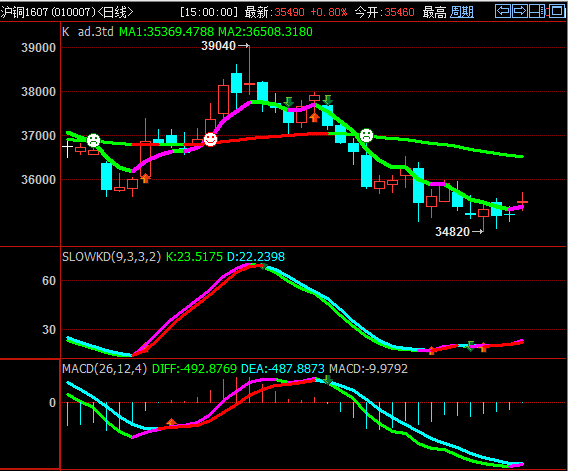This screenshot has height=471, width=568.
Task: Click the first sad face marker at 37000
Action: point(93,140)
